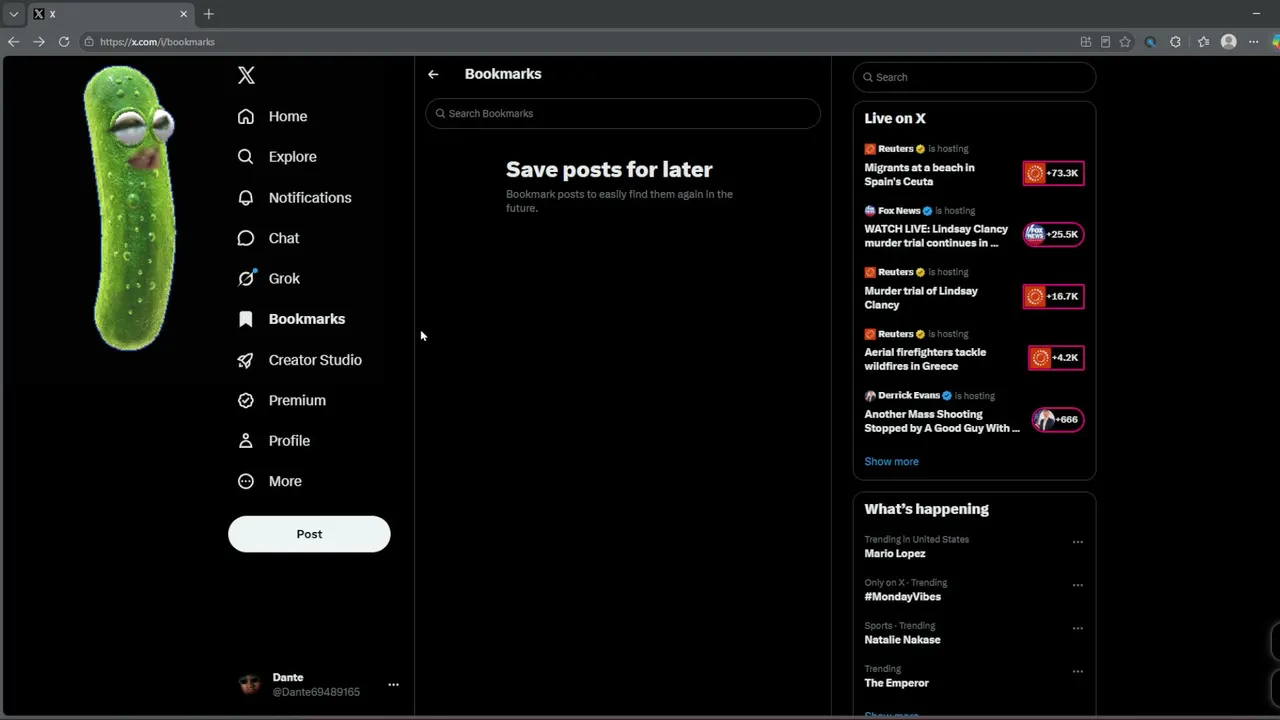Image resolution: width=1280 pixels, height=720 pixels.
Task: Click Show more under Live on X
Action: pyautogui.click(x=891, y=462)
